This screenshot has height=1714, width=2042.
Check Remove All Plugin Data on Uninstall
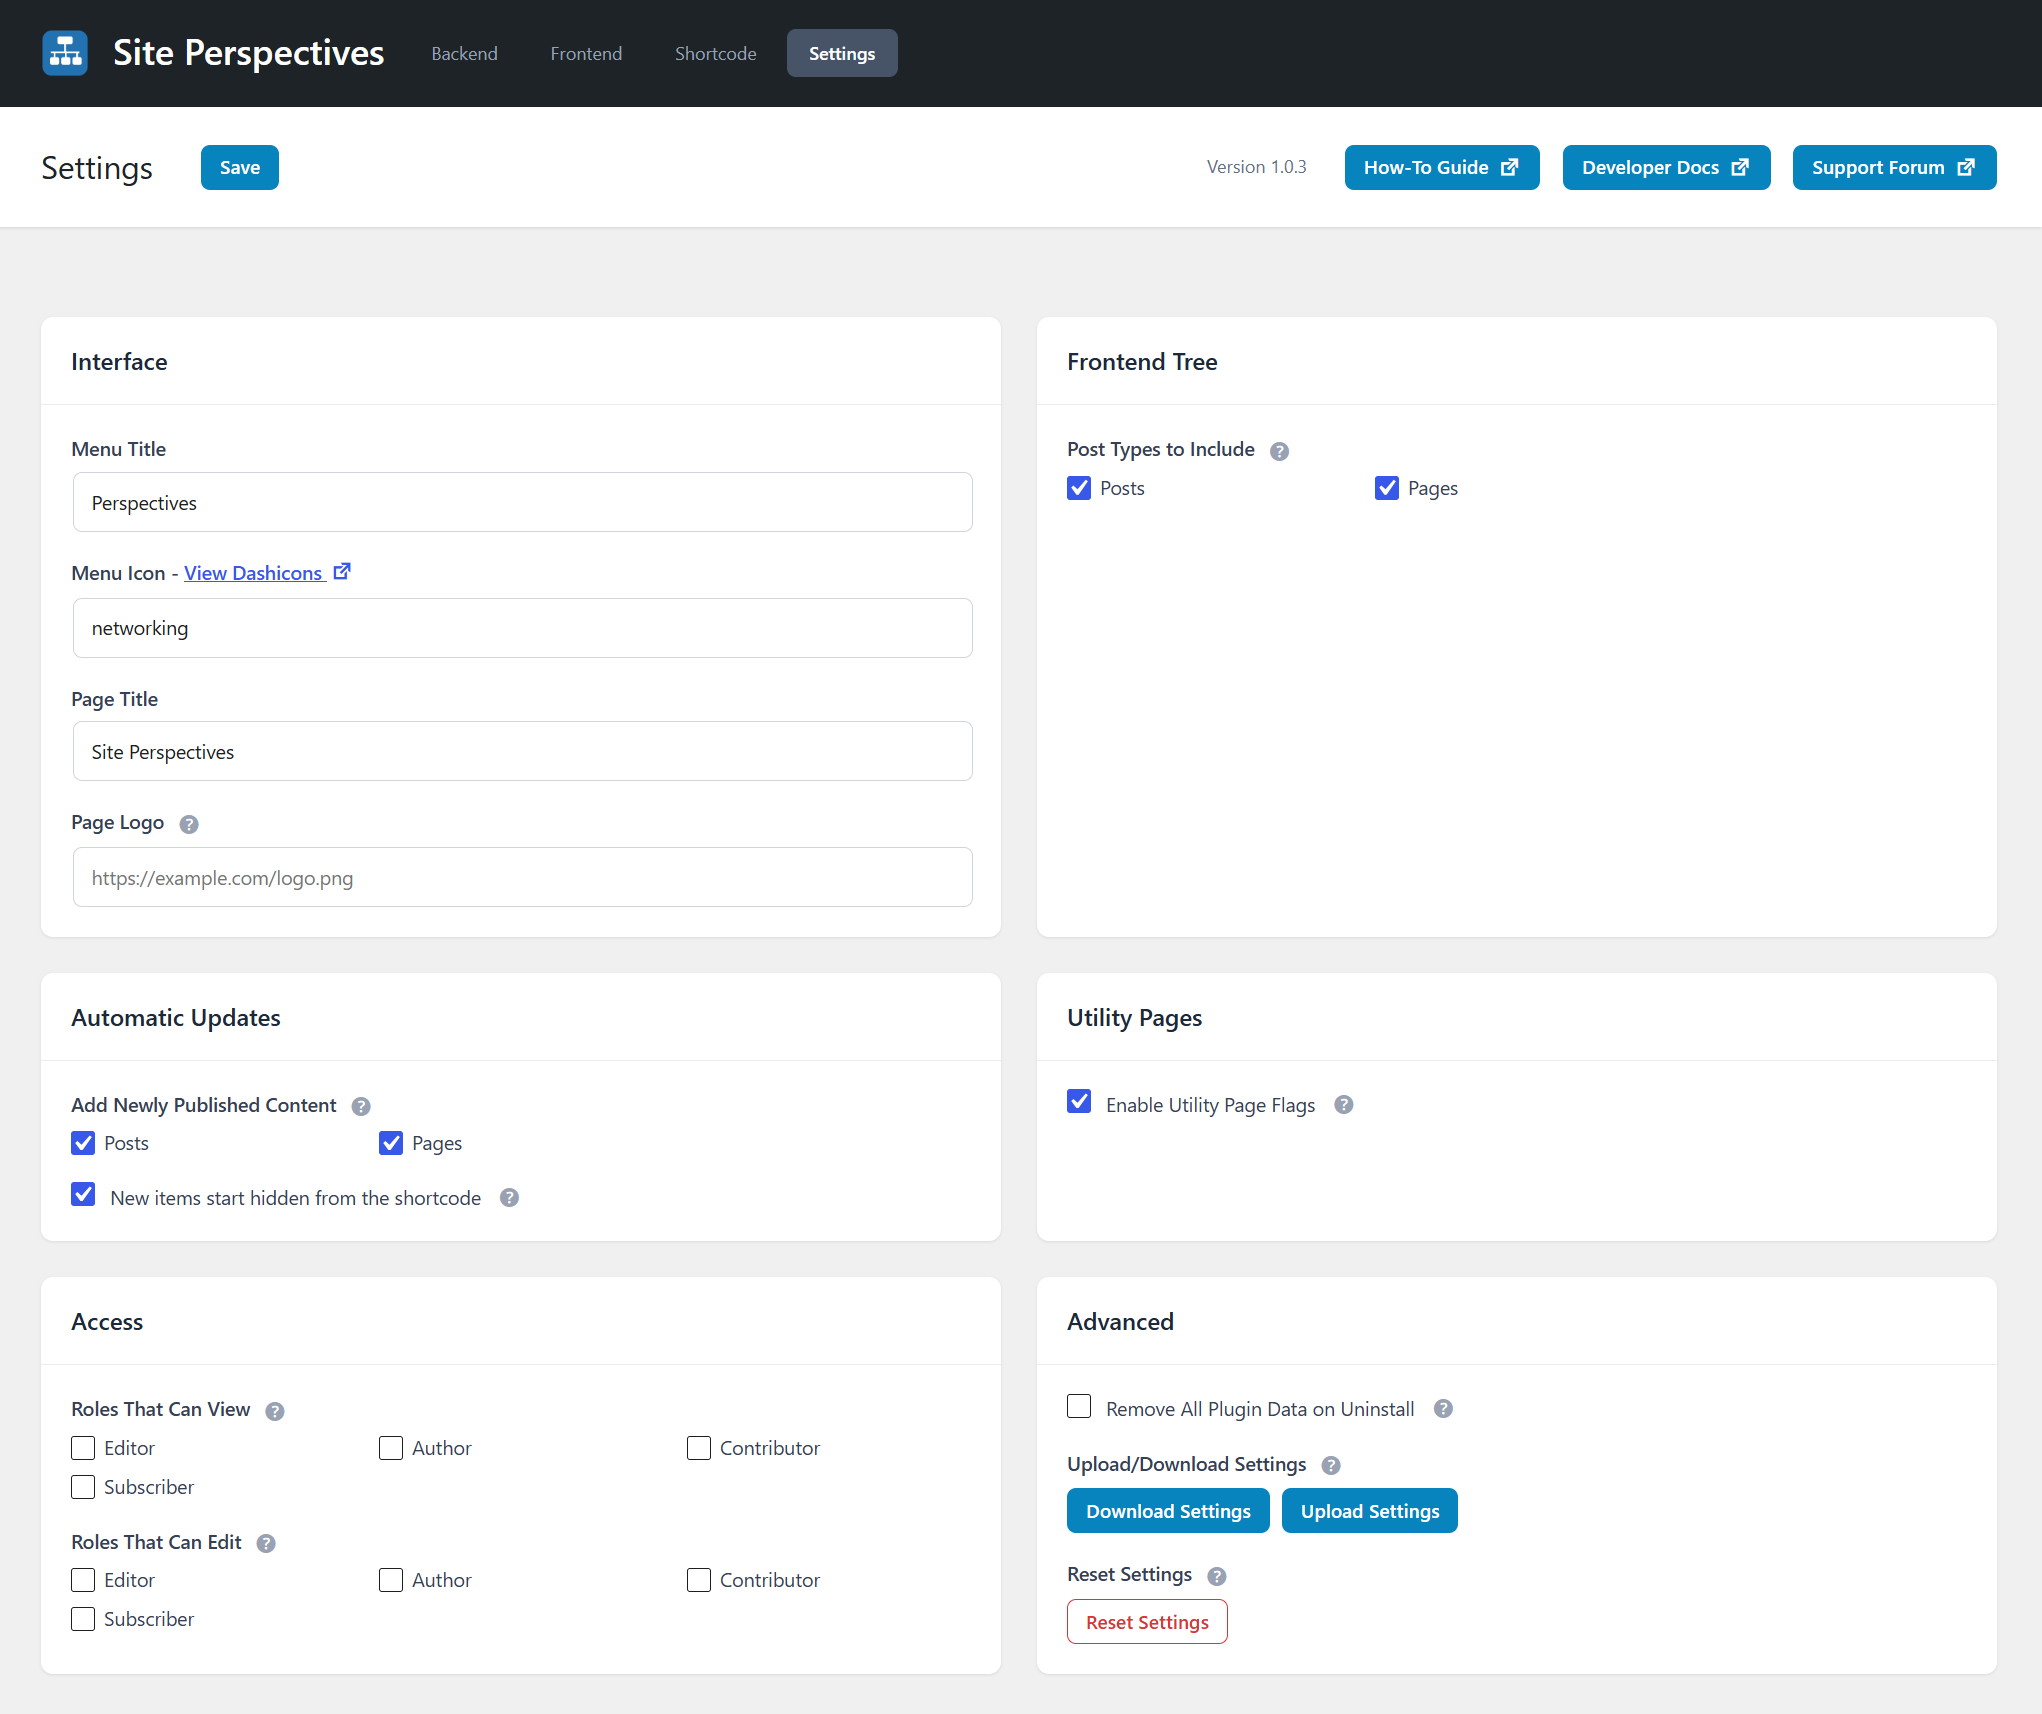(x=1079, y=1406)
